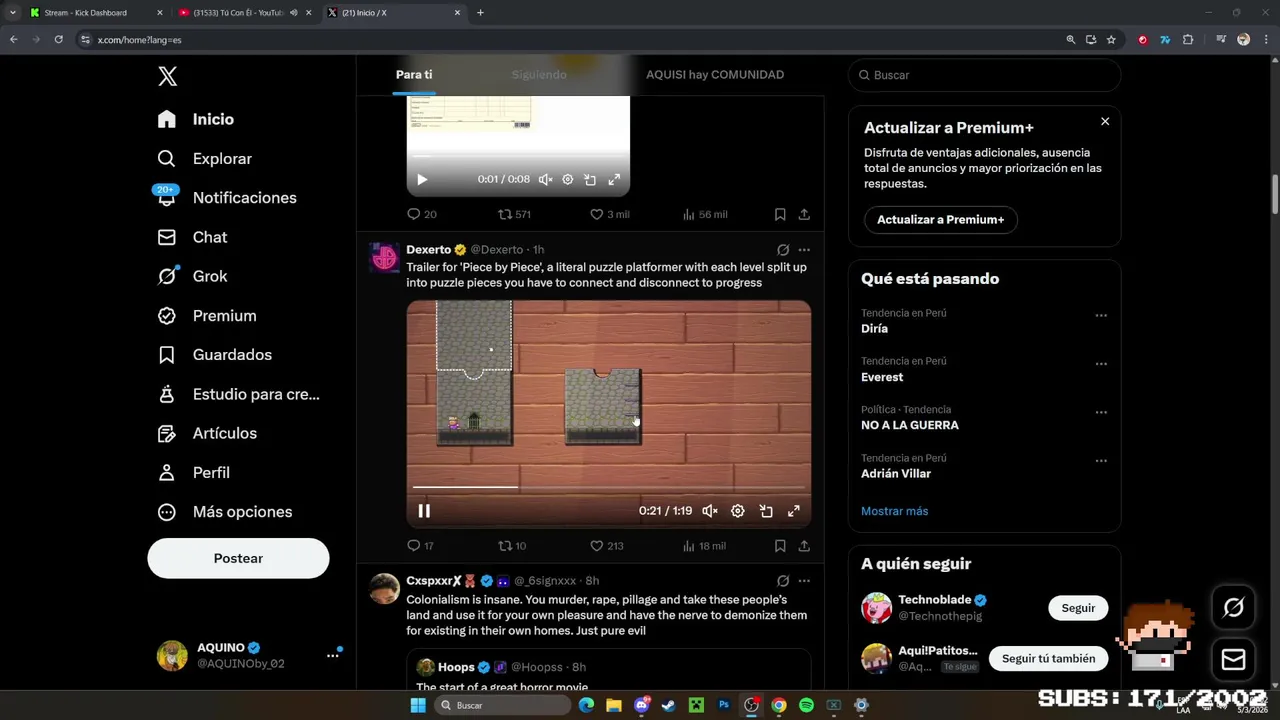Open the Everest trending topic
The image size is (1280, 720).
pos(882,377)
